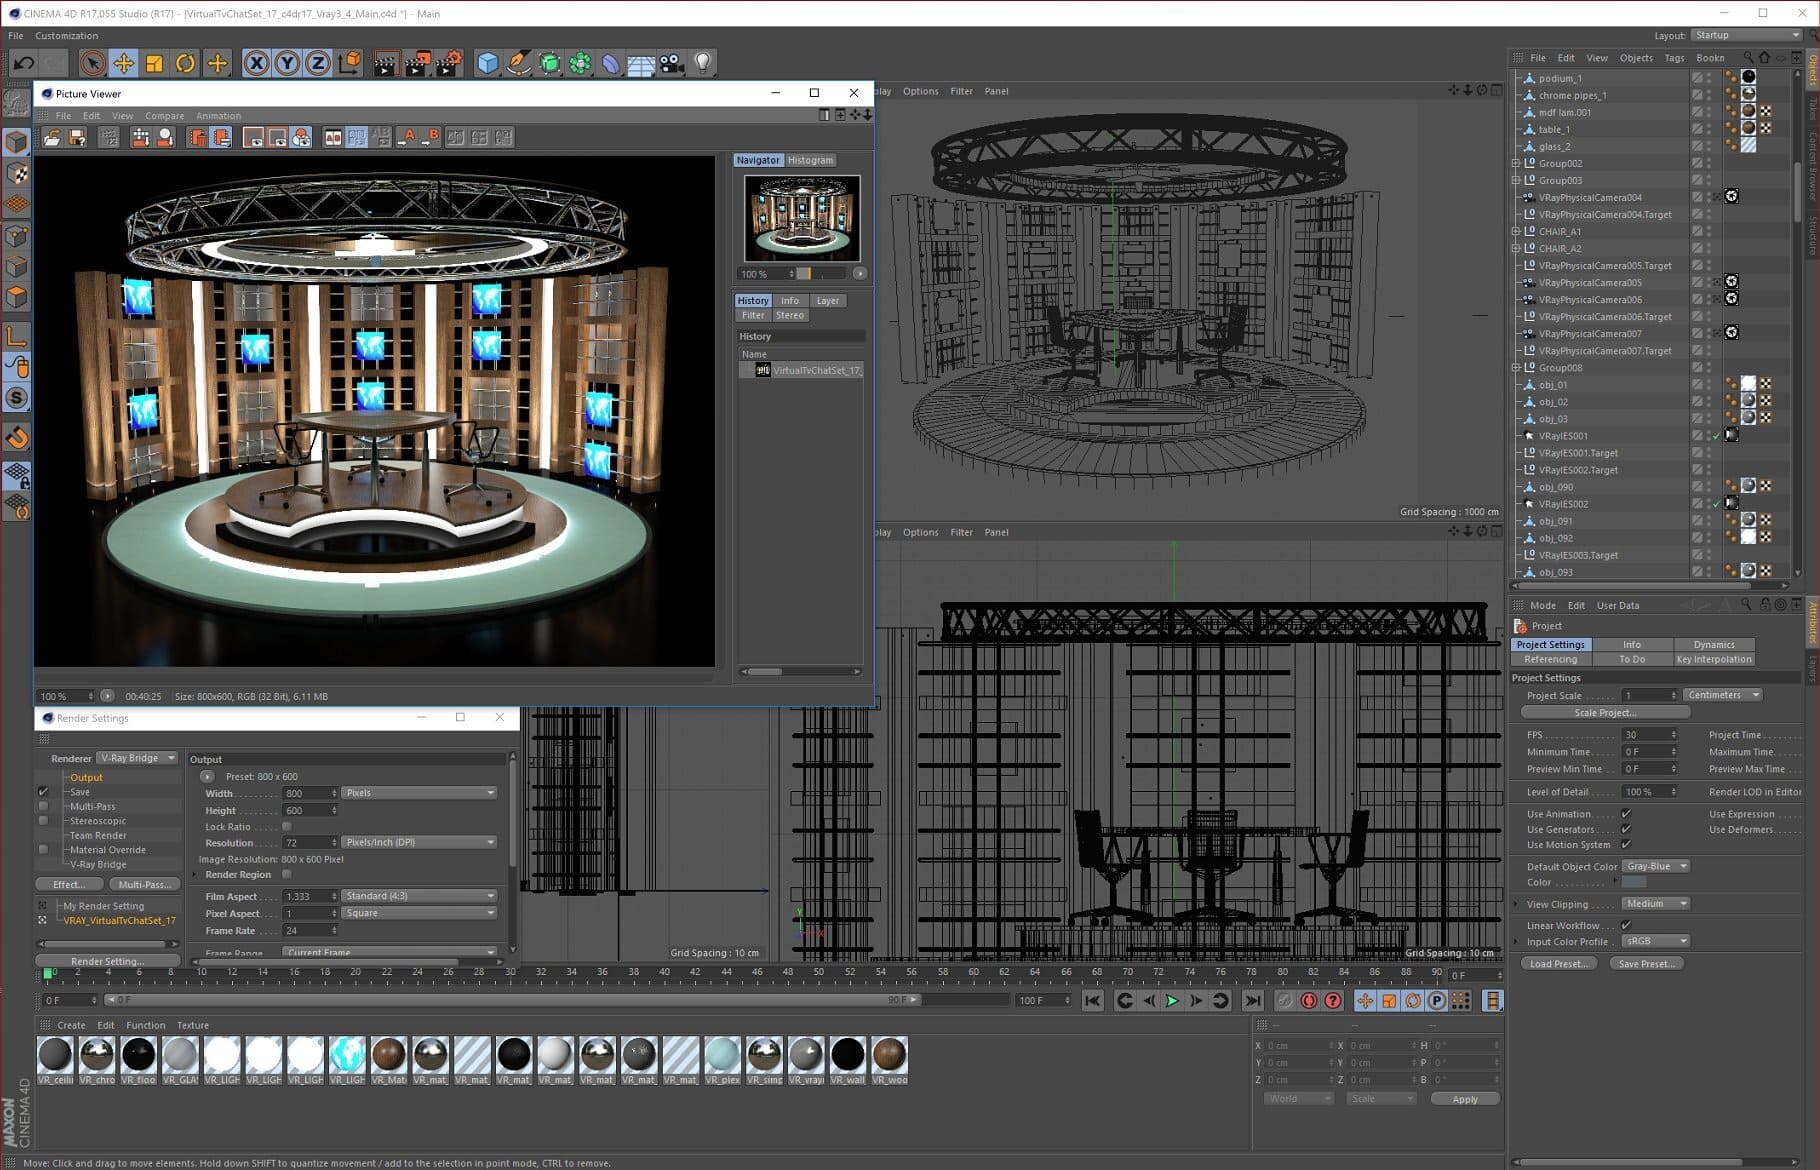Switch to Layer tab in Picture Viewer
The image size is (1820, 1170).
tap(828, 301)
